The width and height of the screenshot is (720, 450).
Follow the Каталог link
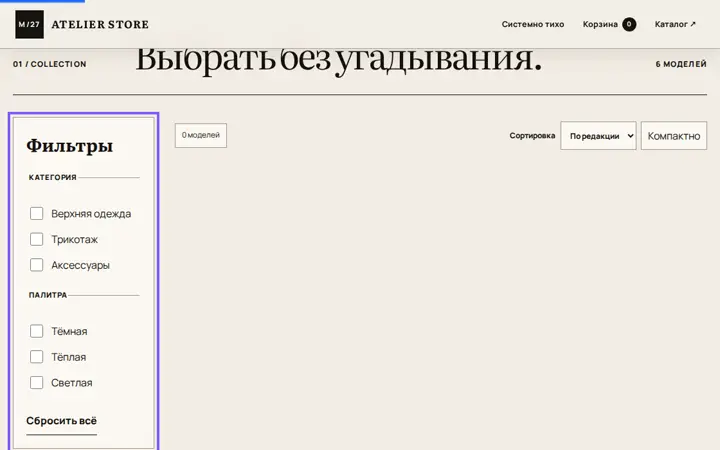click(675, 24)
